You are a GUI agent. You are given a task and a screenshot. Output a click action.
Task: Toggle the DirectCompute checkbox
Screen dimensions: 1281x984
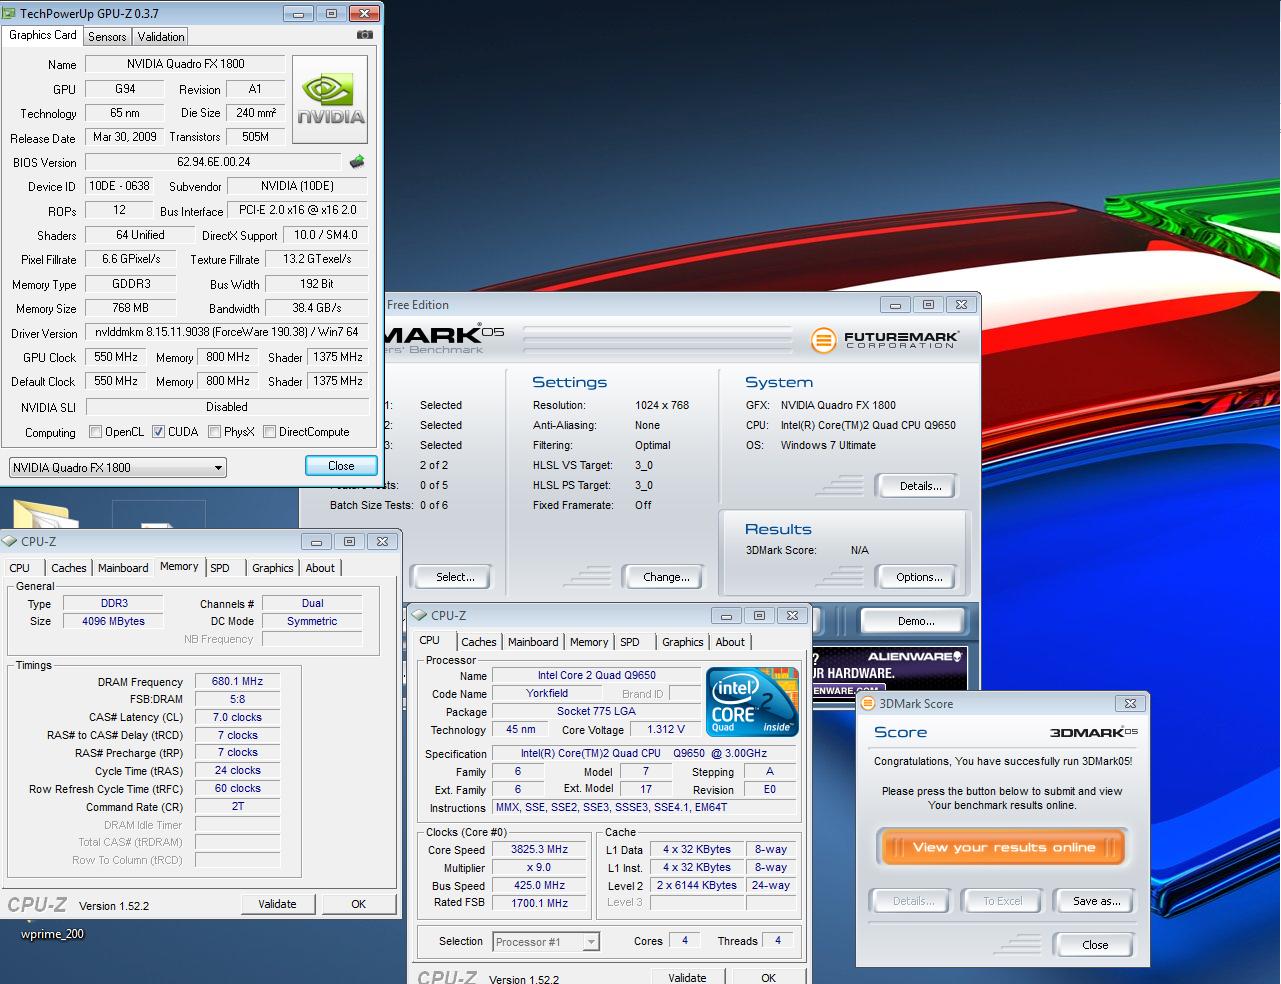[269, 432]
